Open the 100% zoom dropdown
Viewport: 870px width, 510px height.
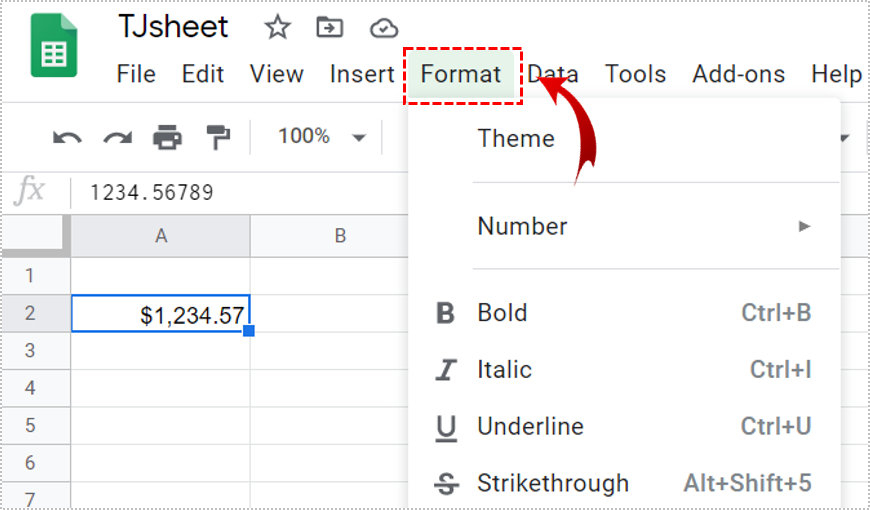coord(321,137)
